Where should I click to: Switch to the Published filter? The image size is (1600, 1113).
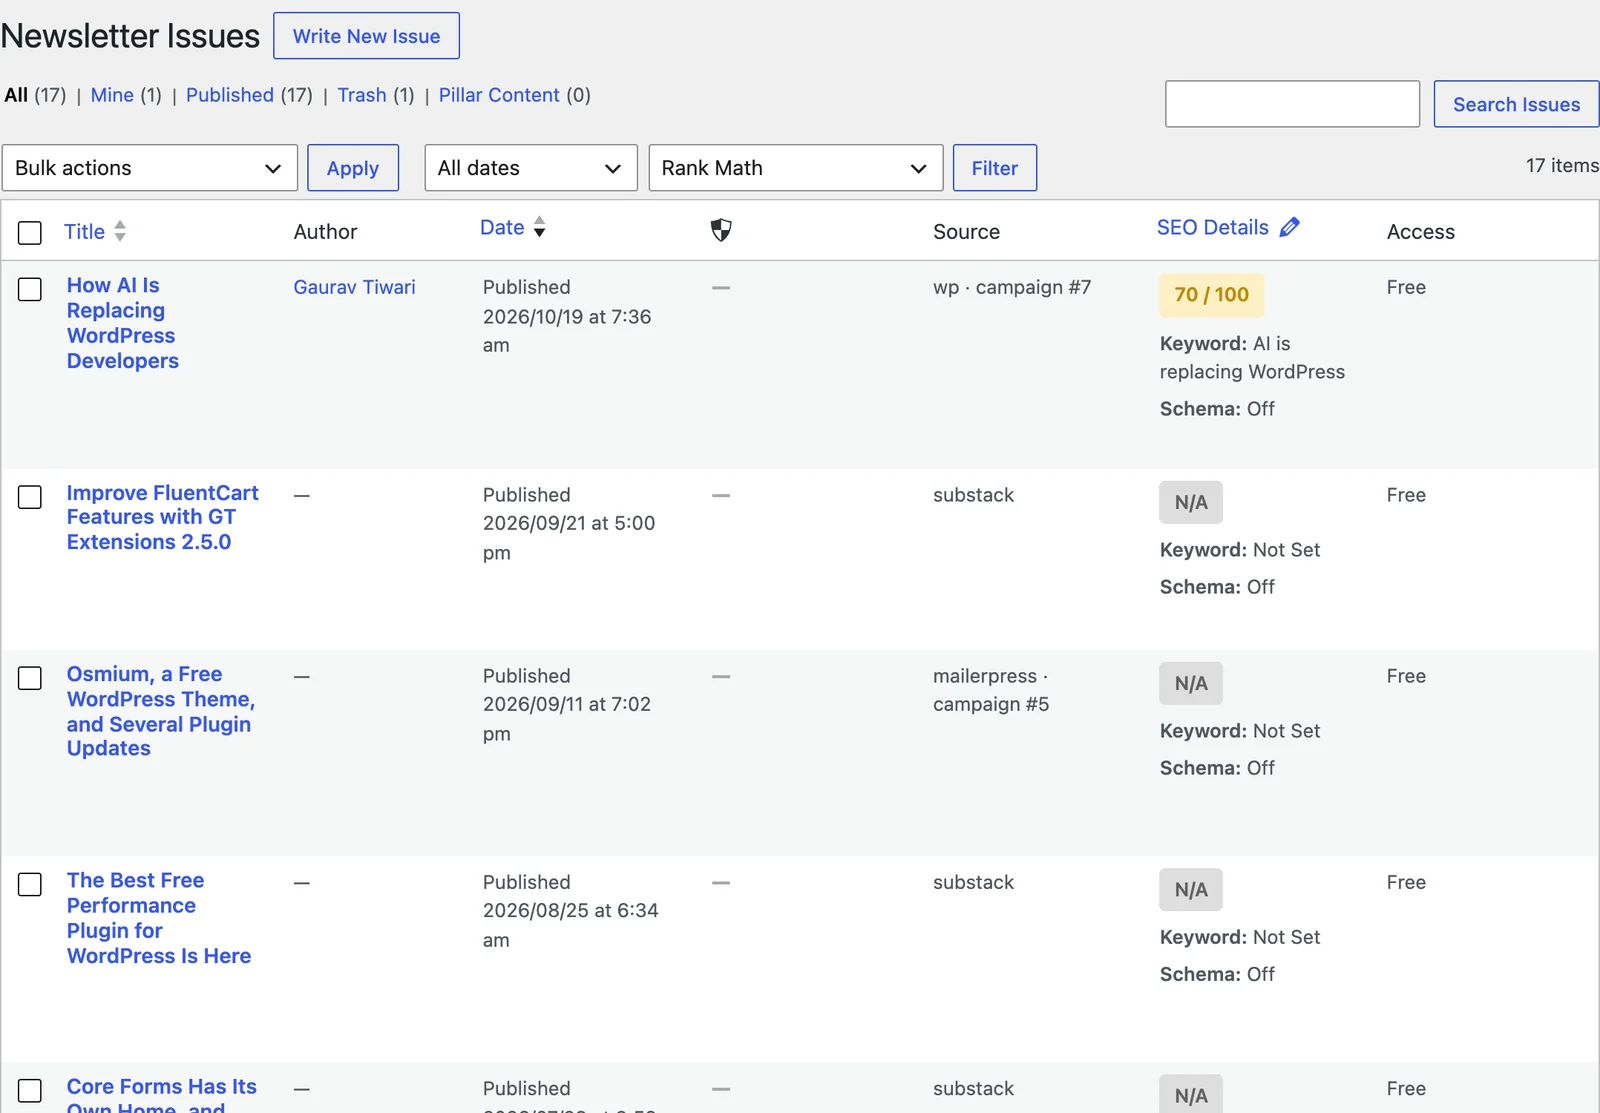pyautogui.click(x=230, y=95)
